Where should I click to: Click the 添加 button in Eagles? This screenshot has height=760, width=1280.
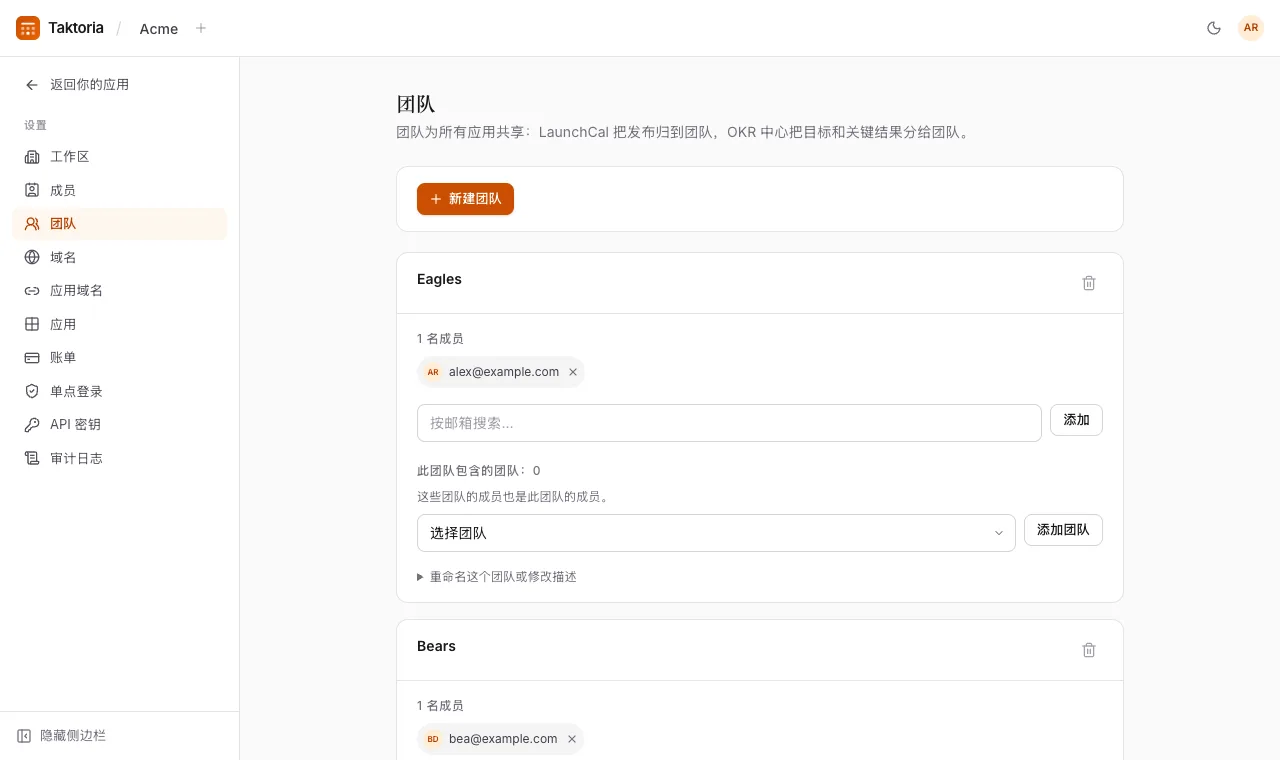click(1076, 420)
